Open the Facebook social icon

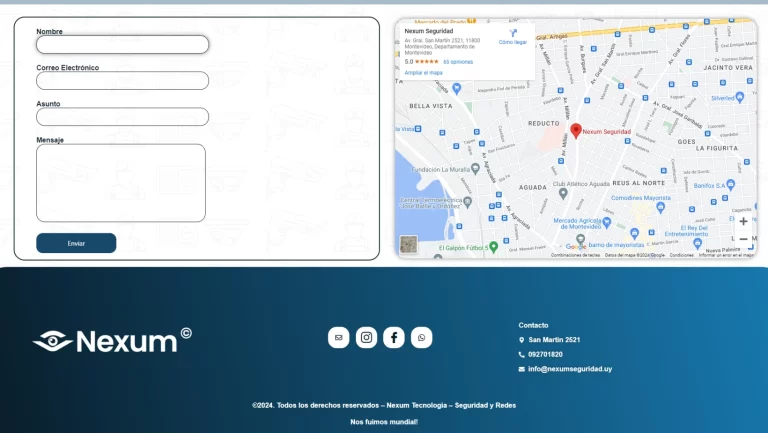(394, 338)
